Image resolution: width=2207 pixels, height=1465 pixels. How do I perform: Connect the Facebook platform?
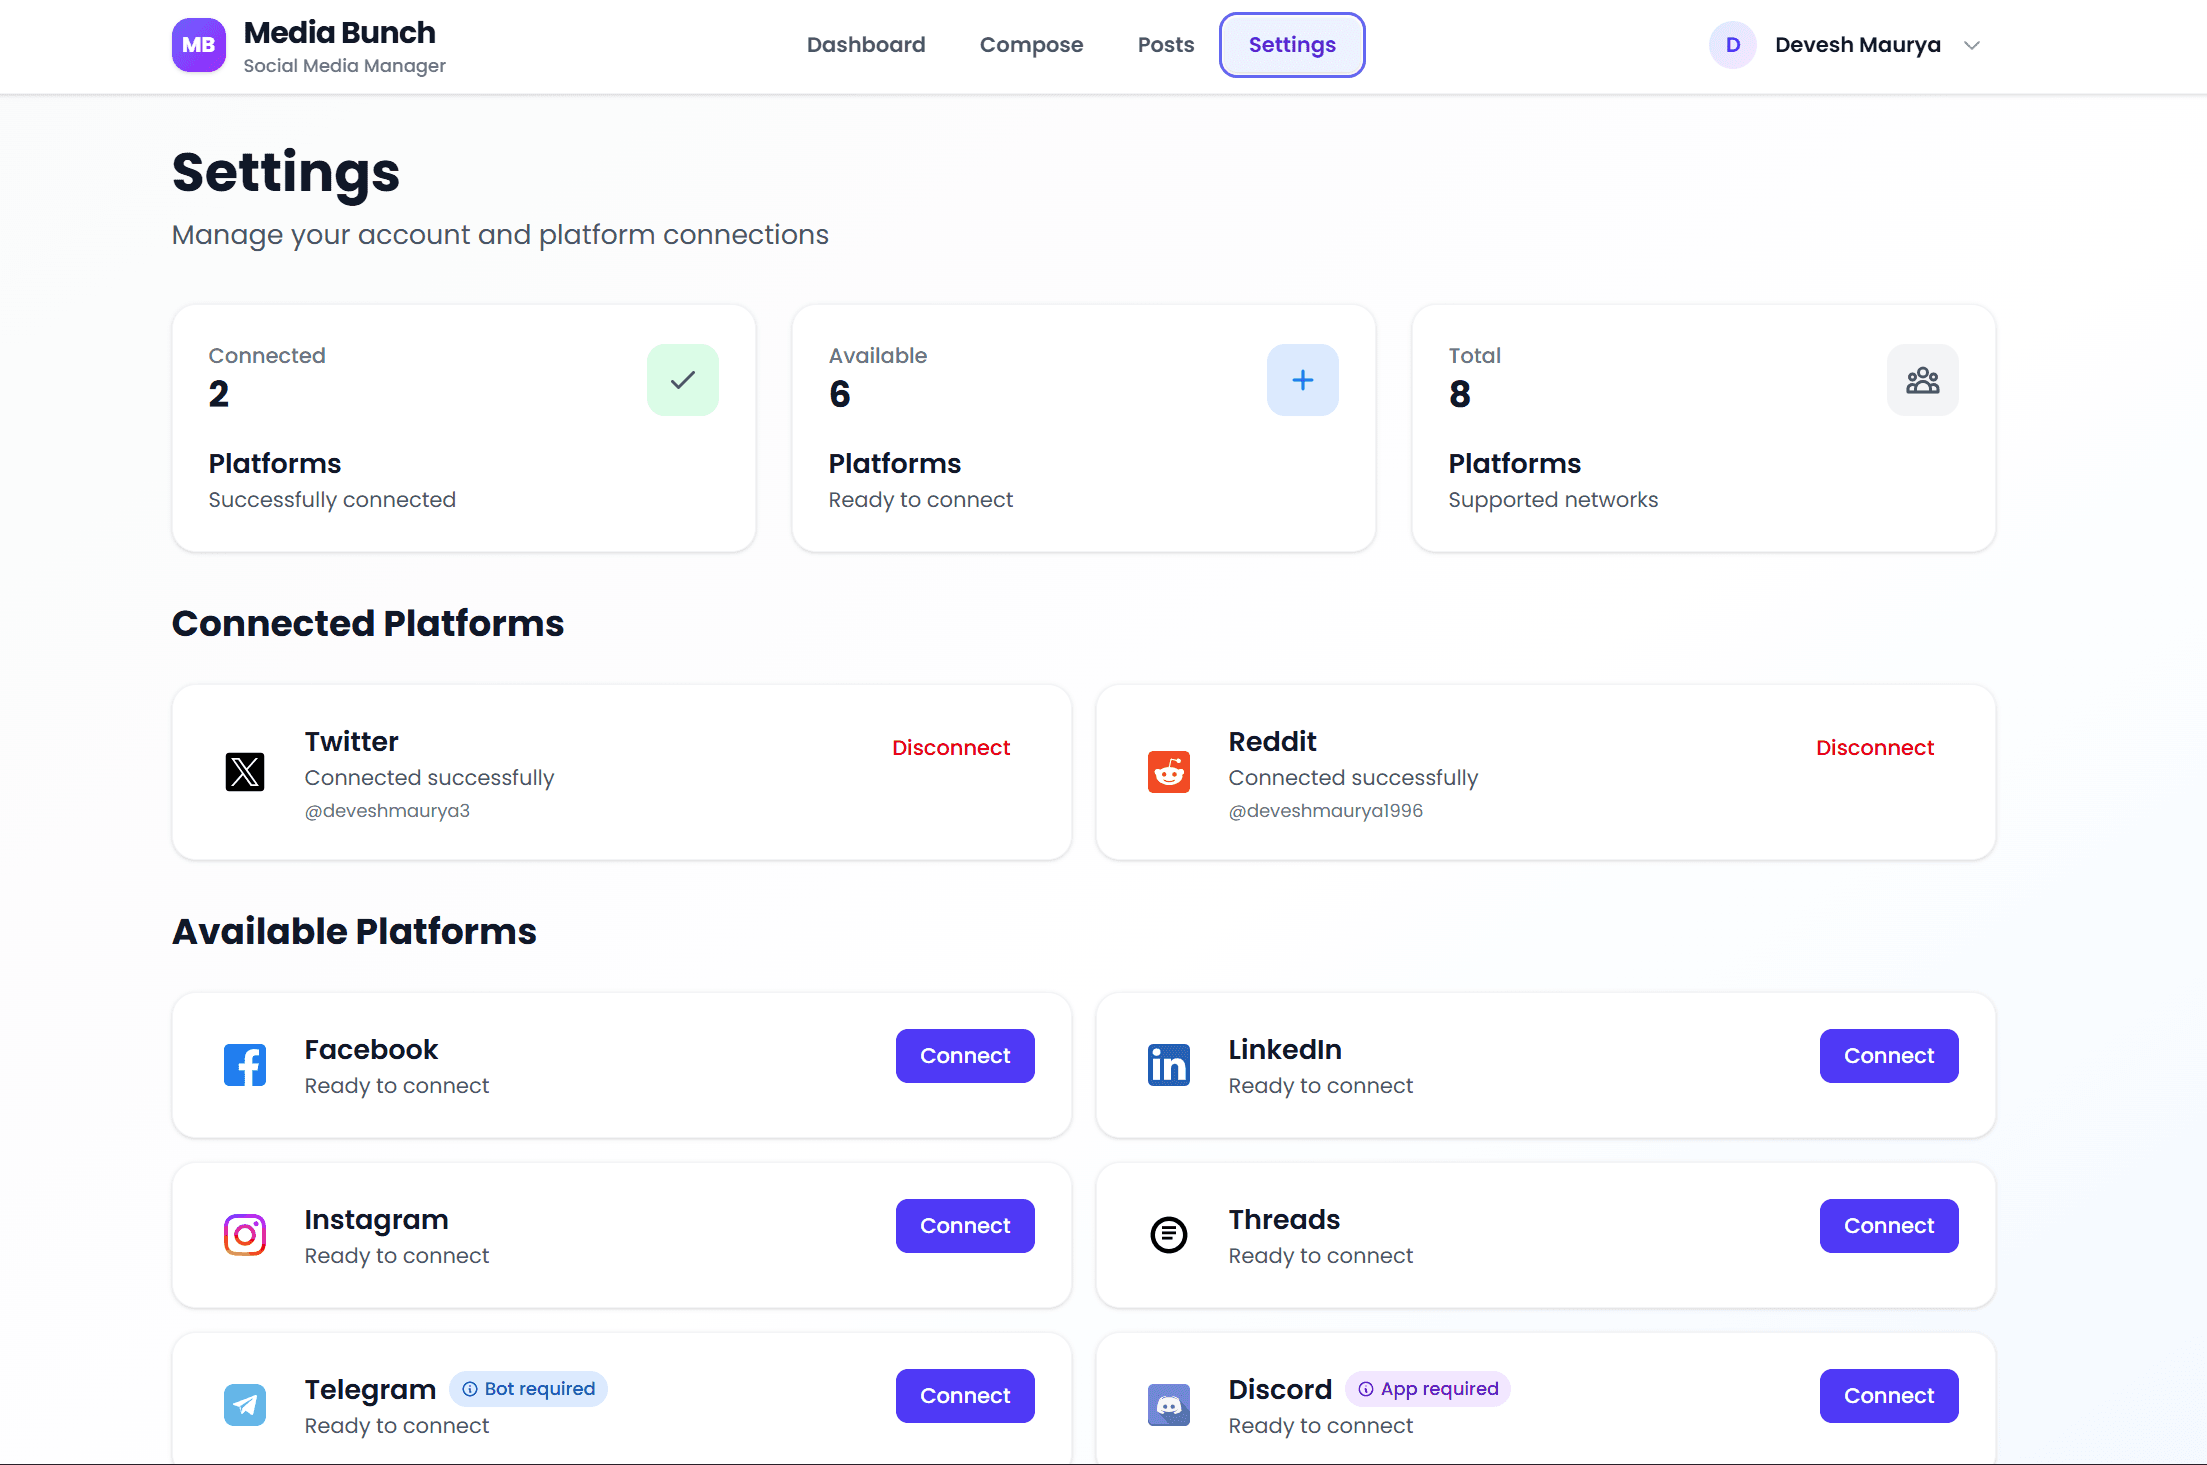pyautogui.click(x=965, y=1056)
